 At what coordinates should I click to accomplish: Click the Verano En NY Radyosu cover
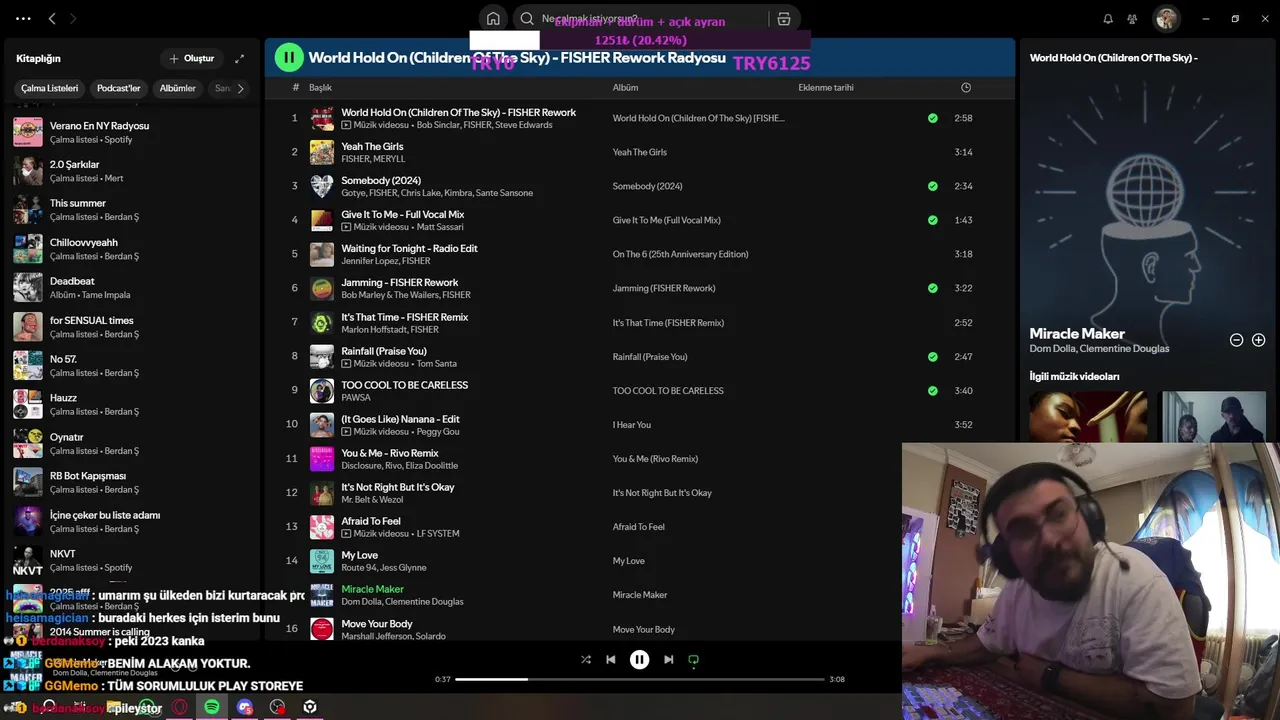[x=28, y=132]
